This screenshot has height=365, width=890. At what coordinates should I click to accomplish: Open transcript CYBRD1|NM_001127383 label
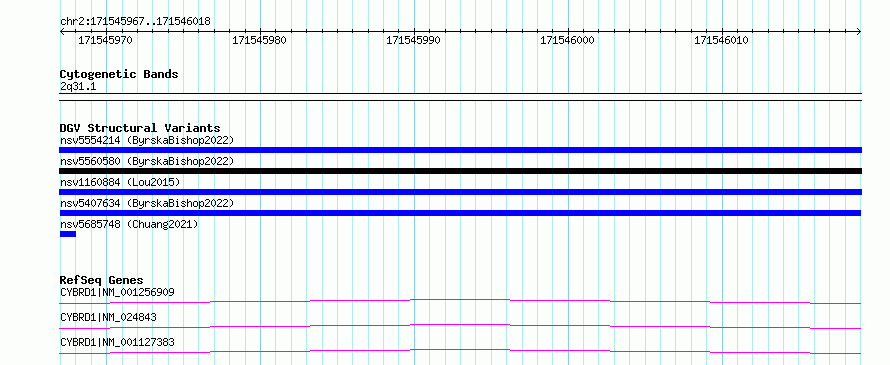117,343
